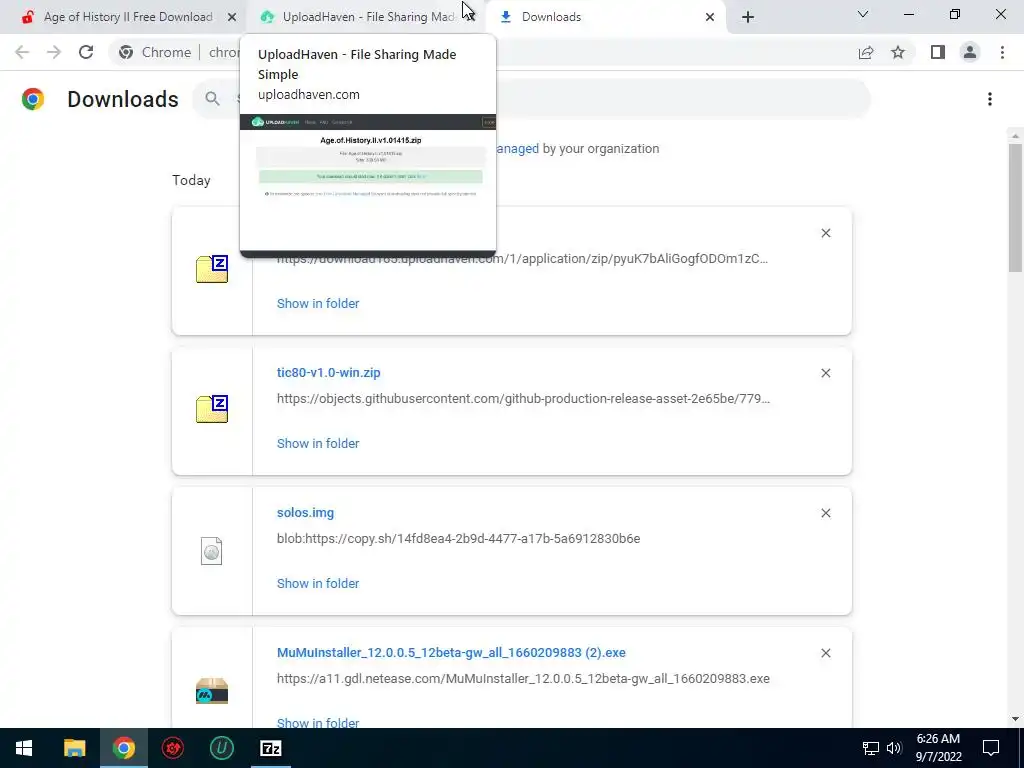Open network status tray icon
This screenshot has width=1024, height=768.
coord(871,748)
